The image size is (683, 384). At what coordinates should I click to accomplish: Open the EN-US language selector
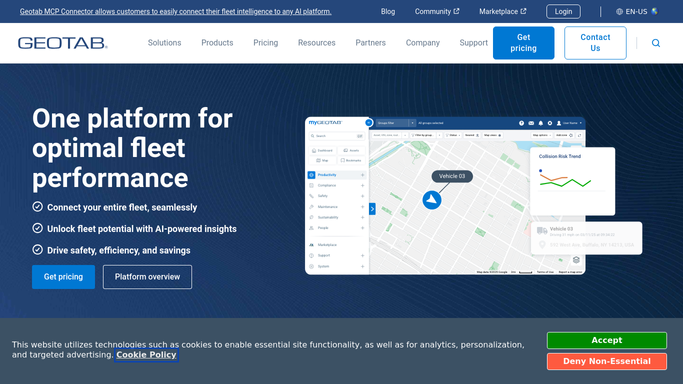636,12
